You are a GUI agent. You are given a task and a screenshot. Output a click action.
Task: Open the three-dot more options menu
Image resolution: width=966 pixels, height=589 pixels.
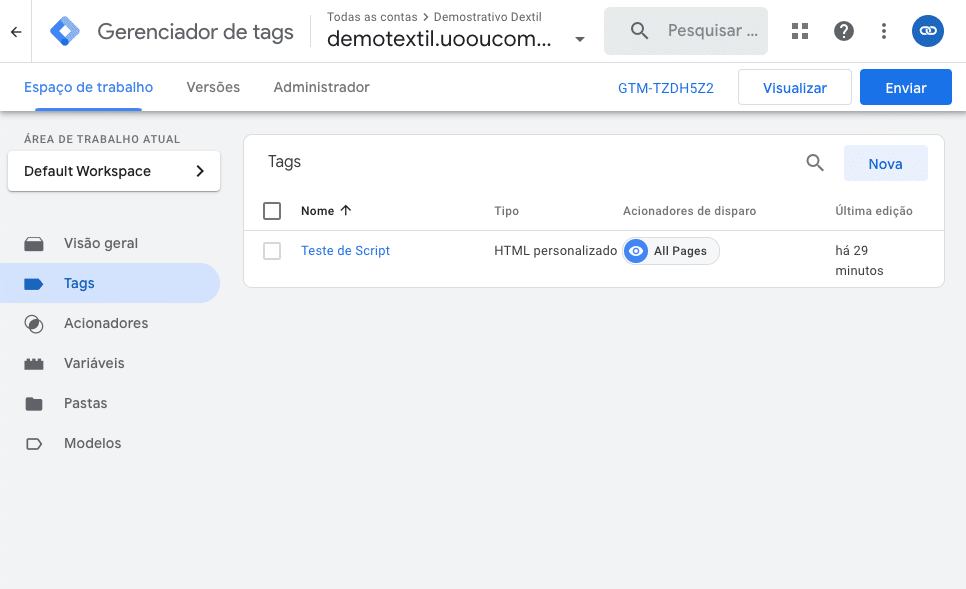tap(883, 31)
